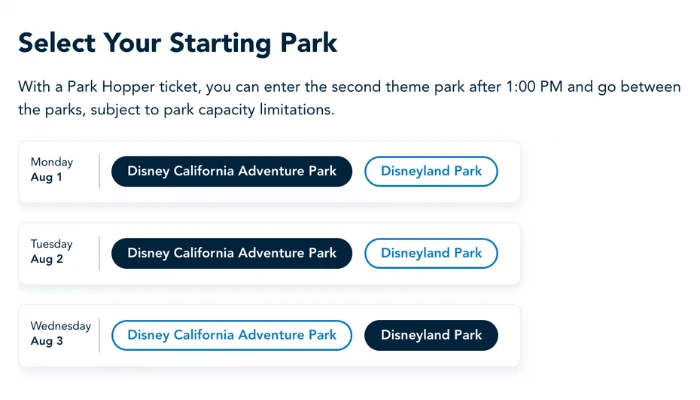This screenshot has width=700, height=400.
Task: Click the Aug 2 date label
Action: coord(47,259)
